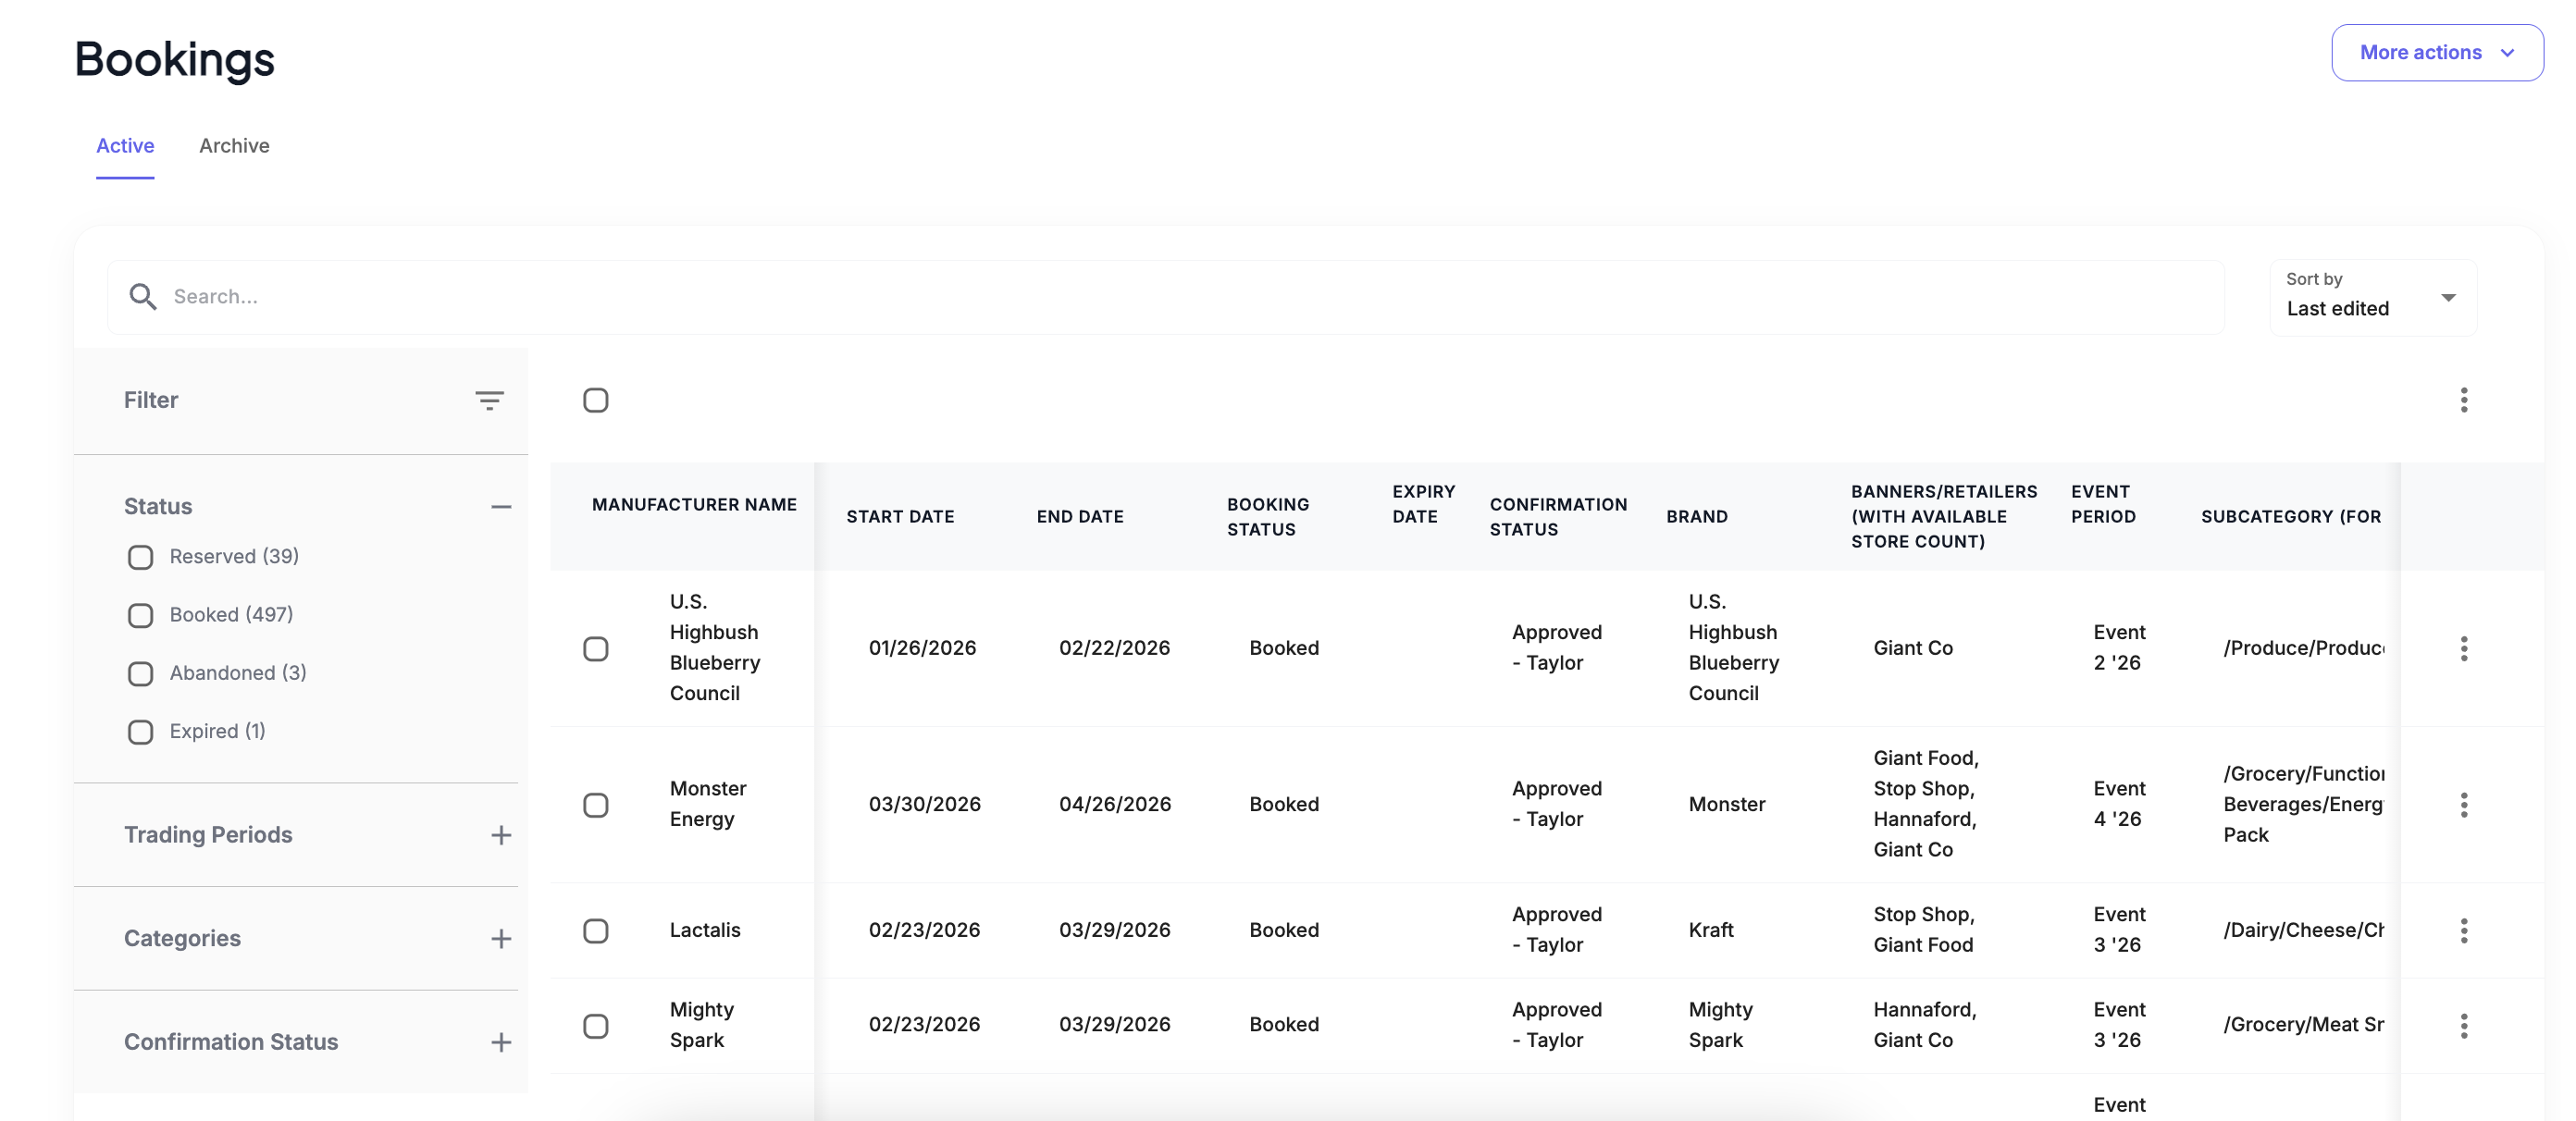This screenshot has height=1121, width=2576.
Task: Open row menu for U.S. Highbush Blueberry Council
Action: (x=2463, y=648)
